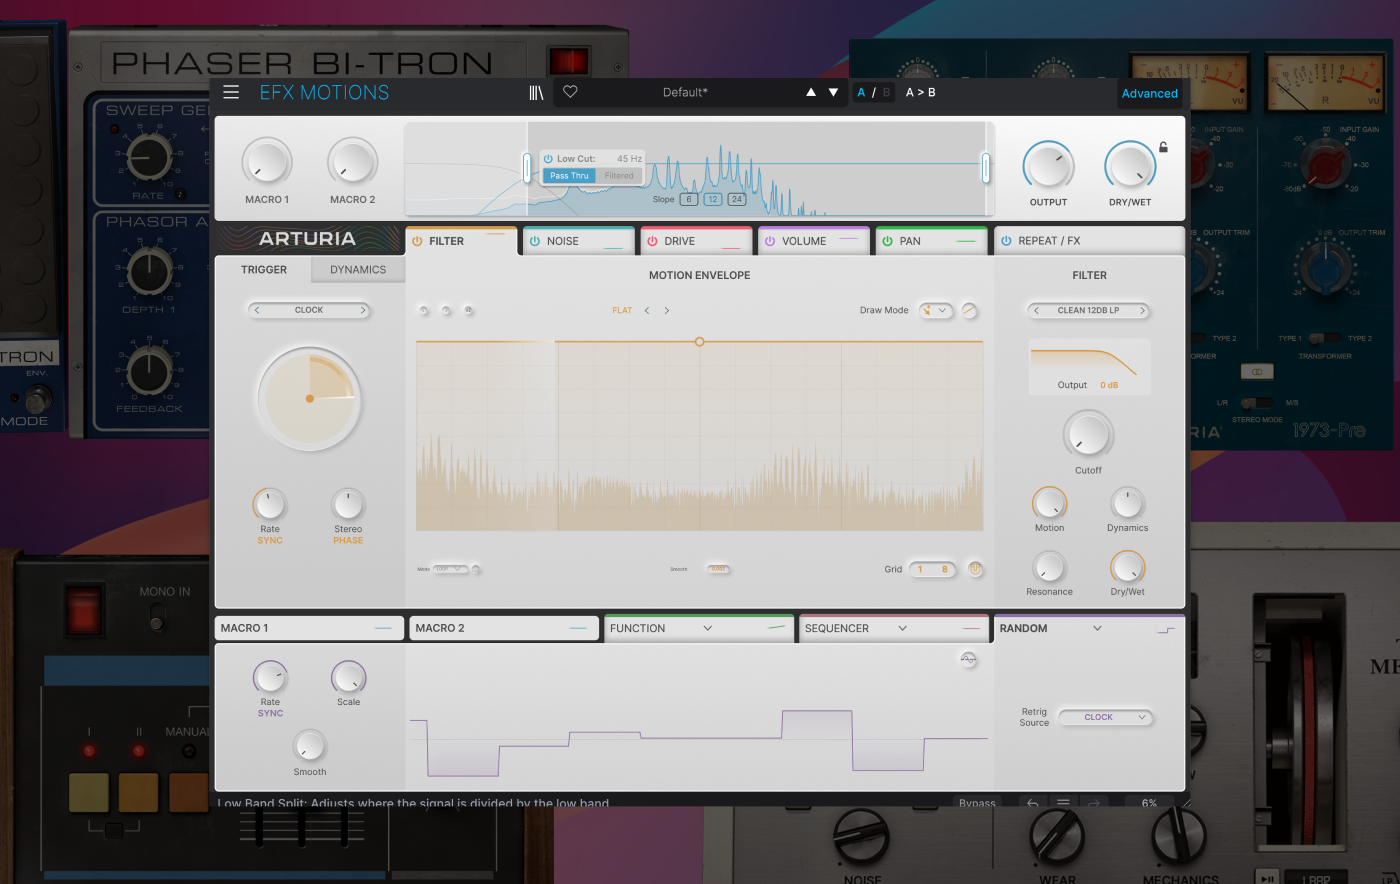The image size is (1400, 884).
Task: Expand the RANDOM tab dropdown arrow
Action: (x=1097, y=628)
